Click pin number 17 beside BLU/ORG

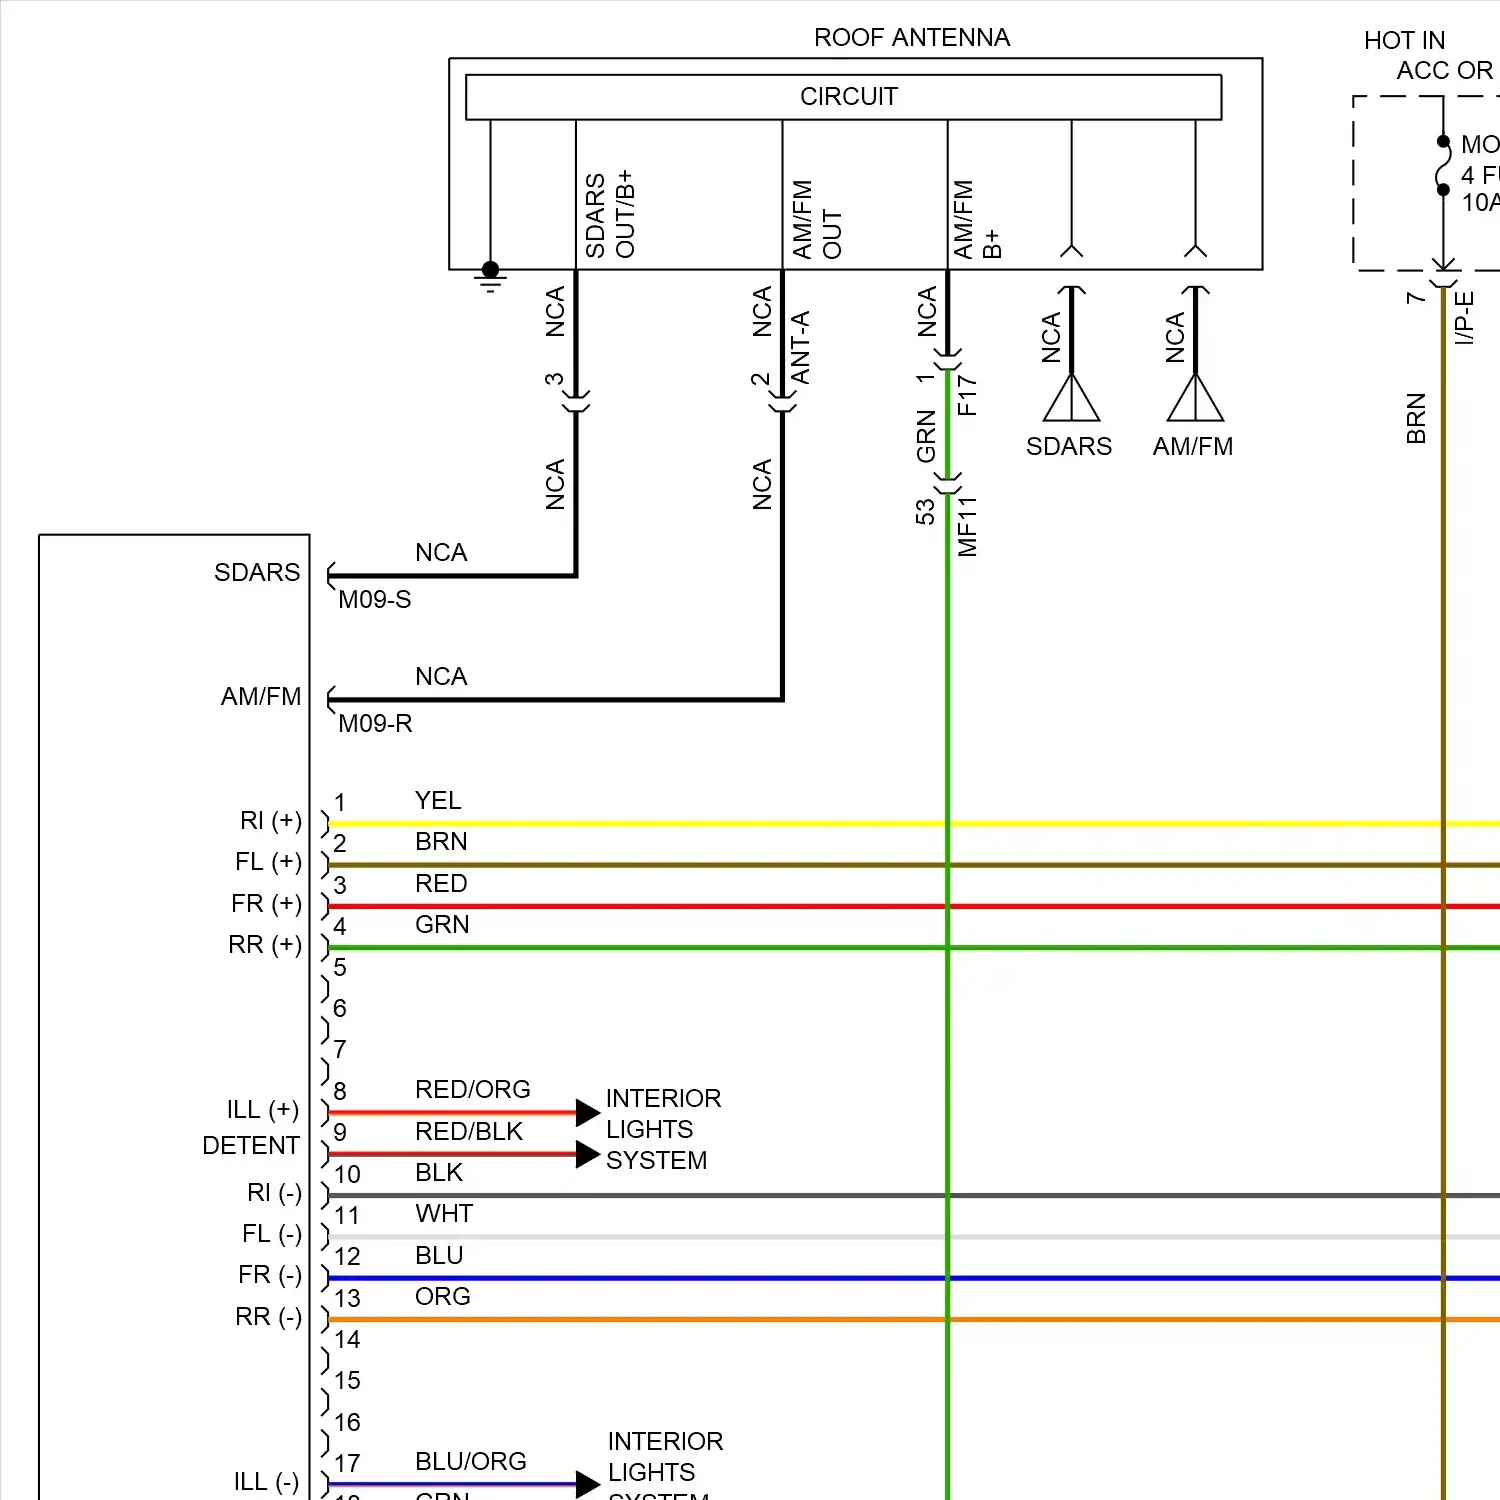point(347,1463)
